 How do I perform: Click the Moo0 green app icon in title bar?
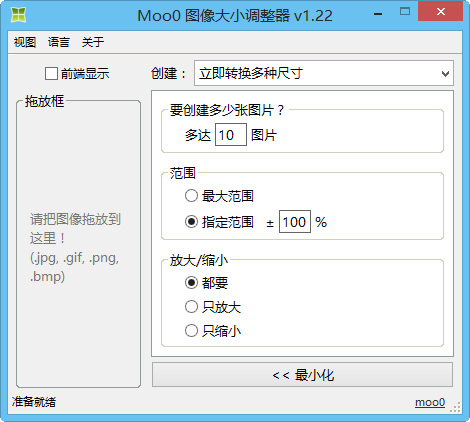(18, 15)
